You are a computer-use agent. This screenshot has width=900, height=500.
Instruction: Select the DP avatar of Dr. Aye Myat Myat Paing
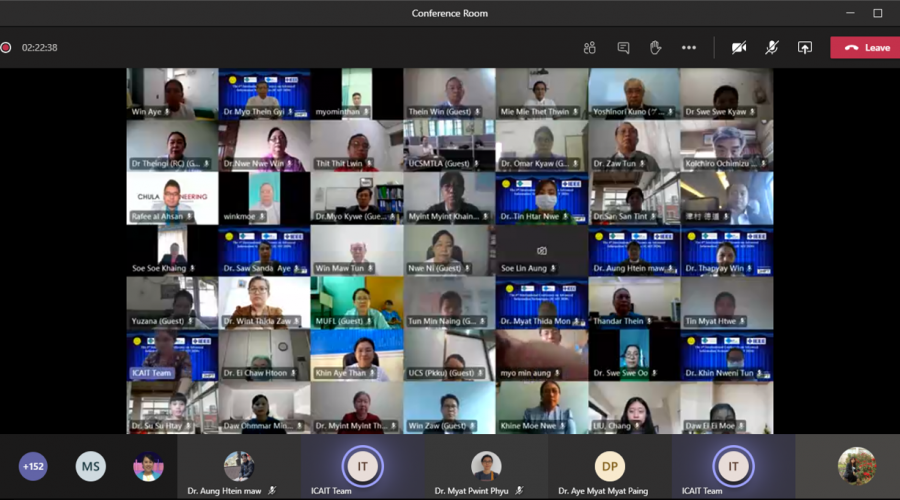coord(609,466)
